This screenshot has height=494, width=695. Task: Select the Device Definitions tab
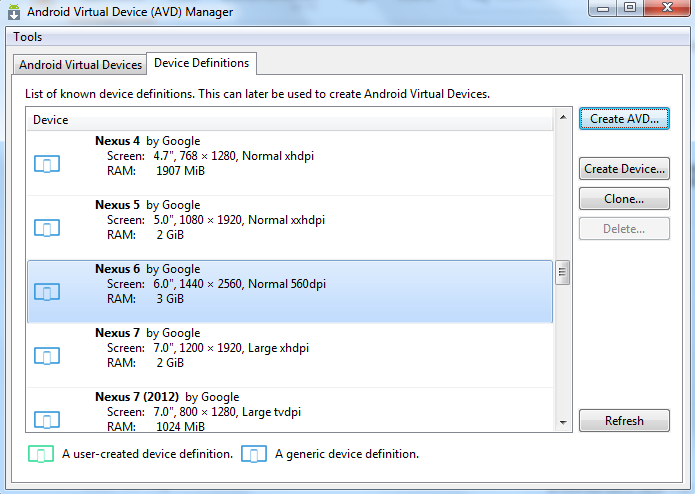tap(202, 63)
